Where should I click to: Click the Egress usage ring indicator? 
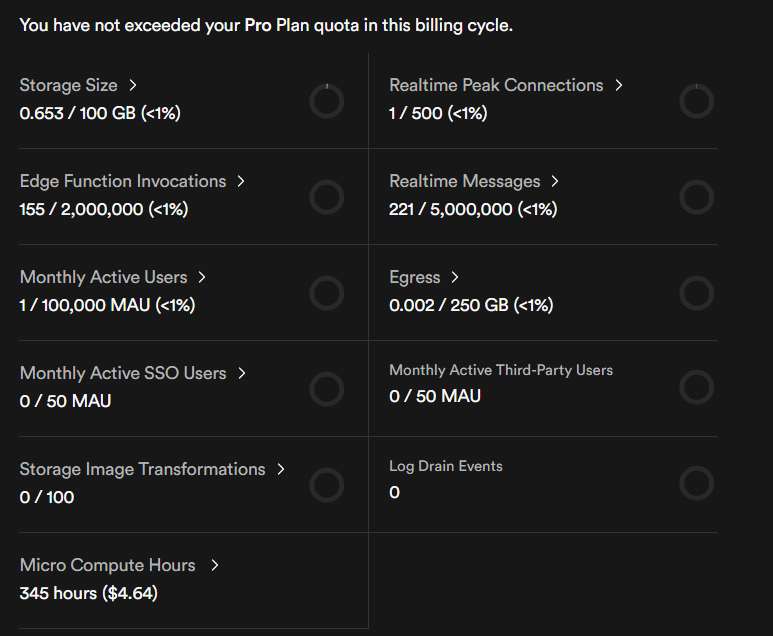pos(696,293)
